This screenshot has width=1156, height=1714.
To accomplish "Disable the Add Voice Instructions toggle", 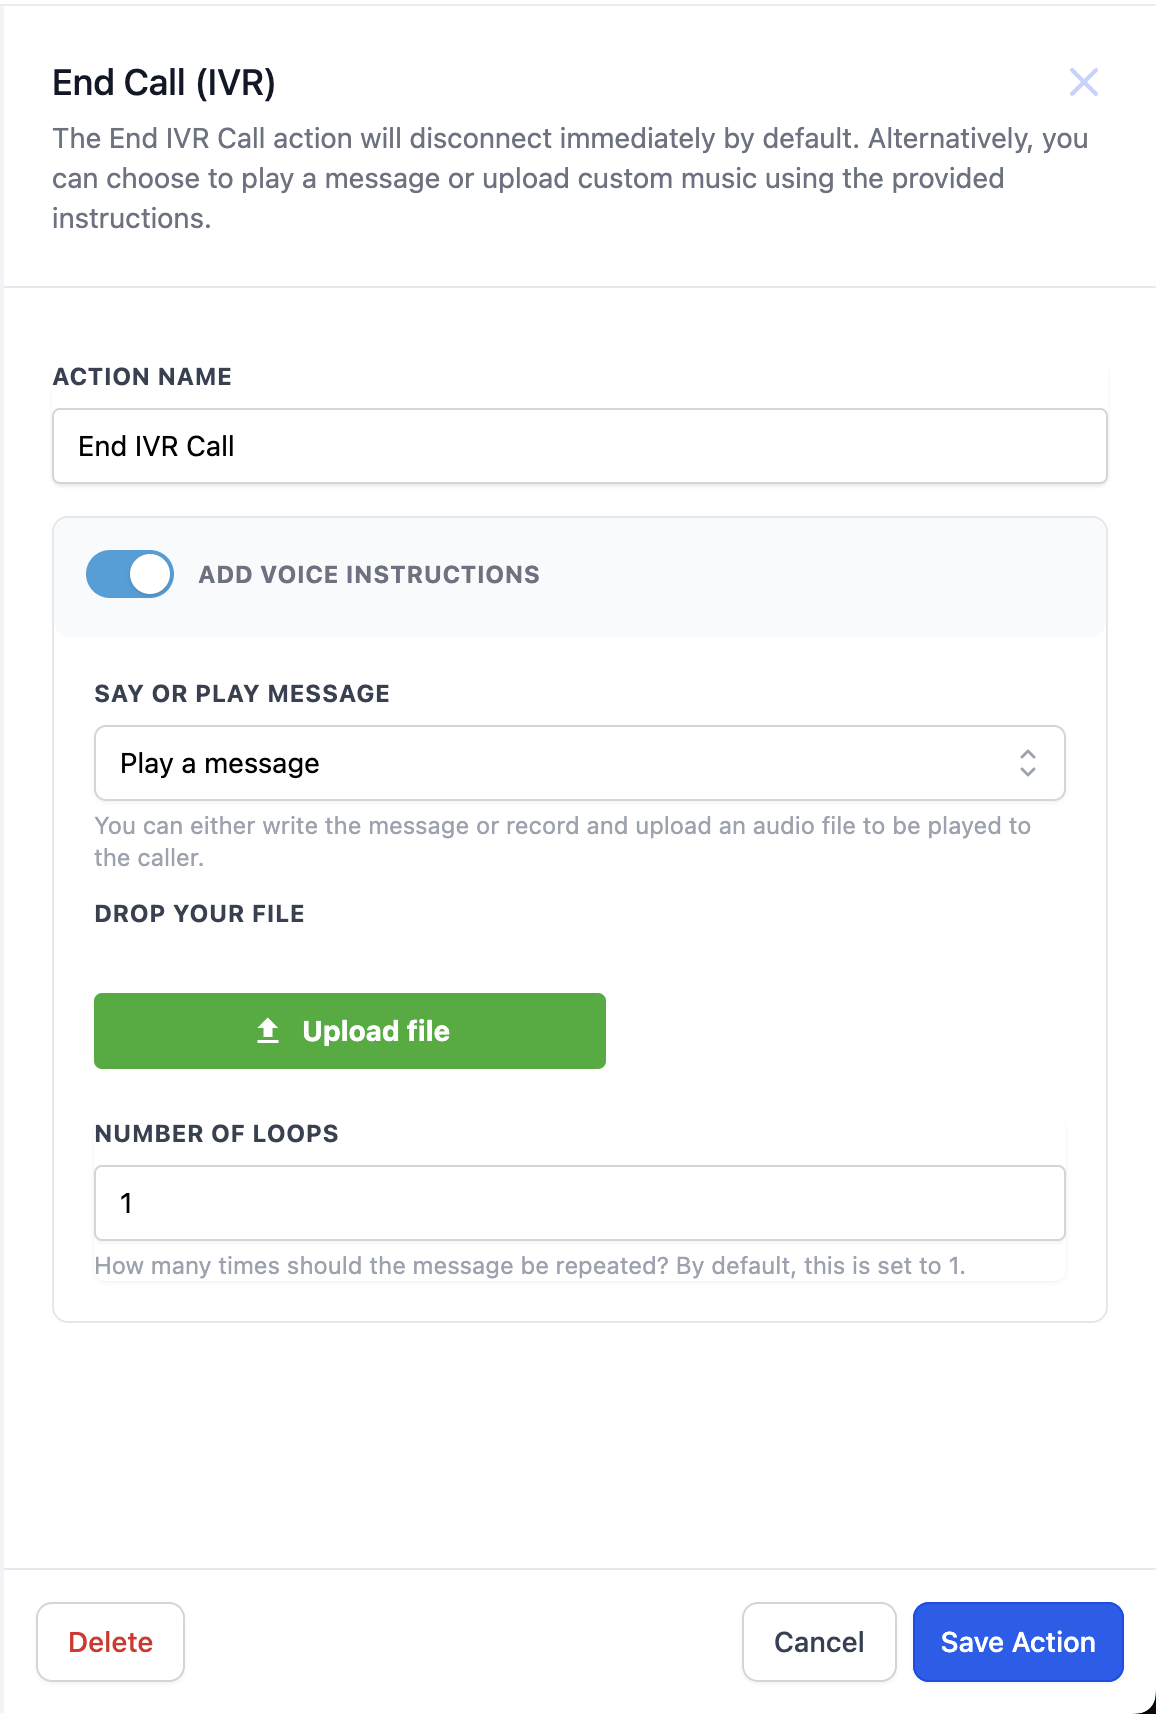I will (x=130, y=574).
